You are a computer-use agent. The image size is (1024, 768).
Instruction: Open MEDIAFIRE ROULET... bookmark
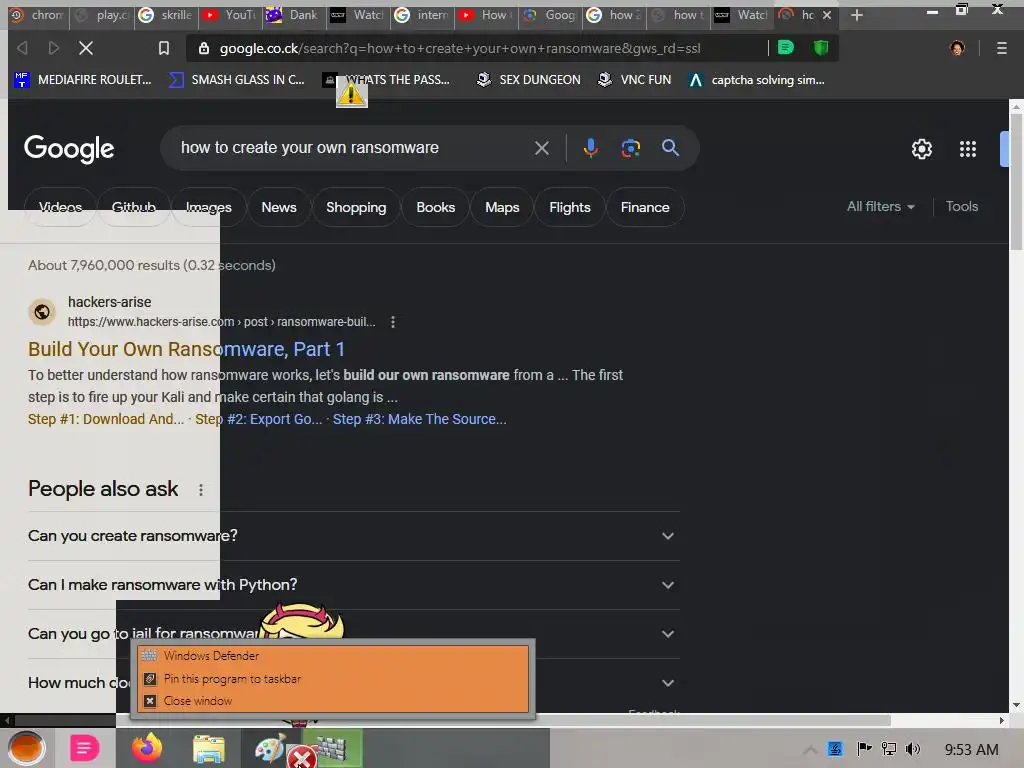coord(82,80)
